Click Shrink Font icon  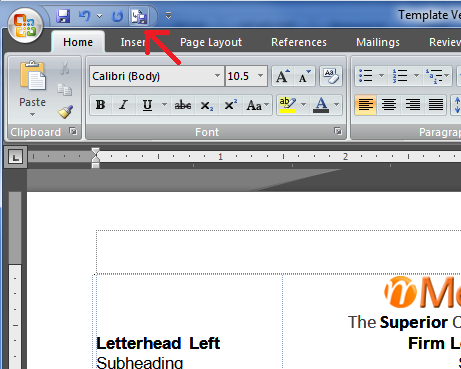click(x=304, y=76)
